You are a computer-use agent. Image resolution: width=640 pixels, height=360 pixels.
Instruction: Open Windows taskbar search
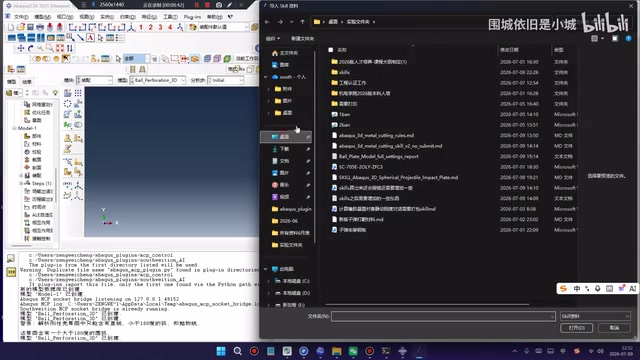(x=238, y=351)
